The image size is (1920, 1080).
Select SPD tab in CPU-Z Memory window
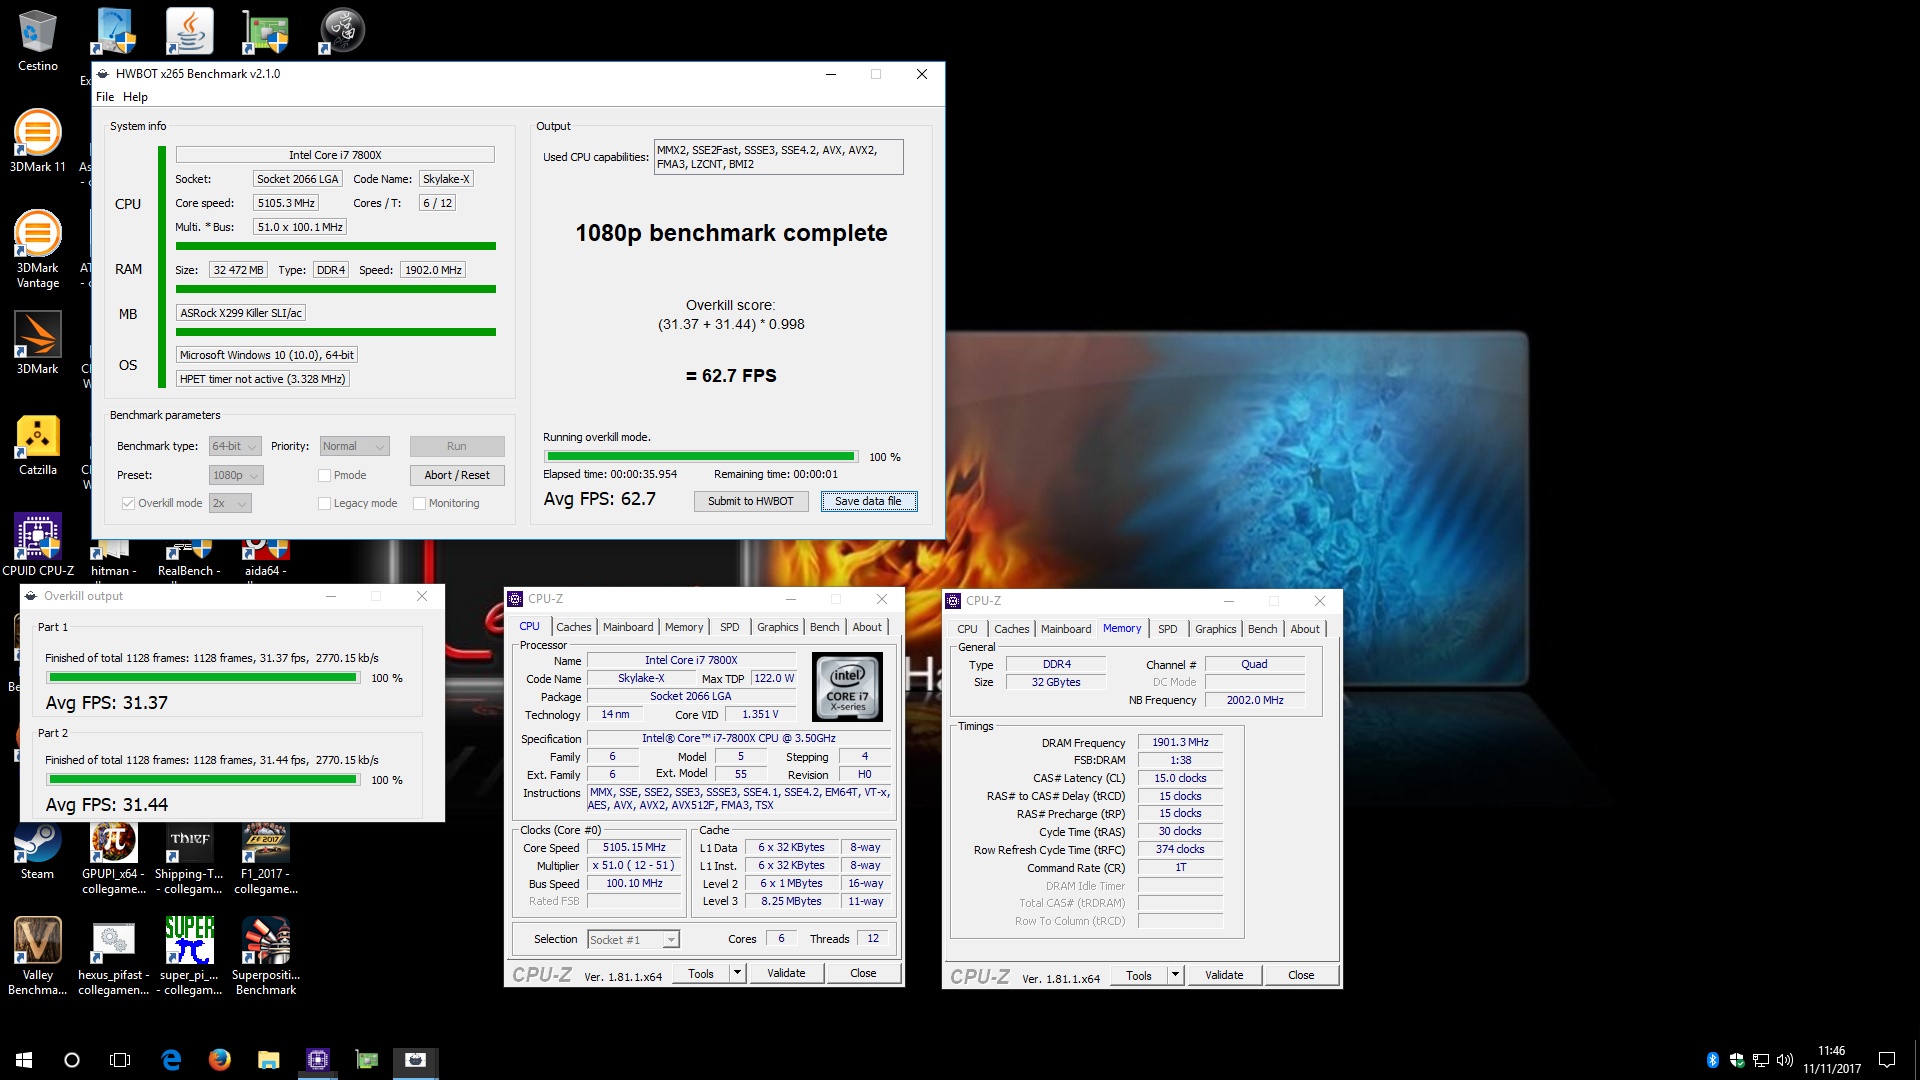pos(1167,629)
